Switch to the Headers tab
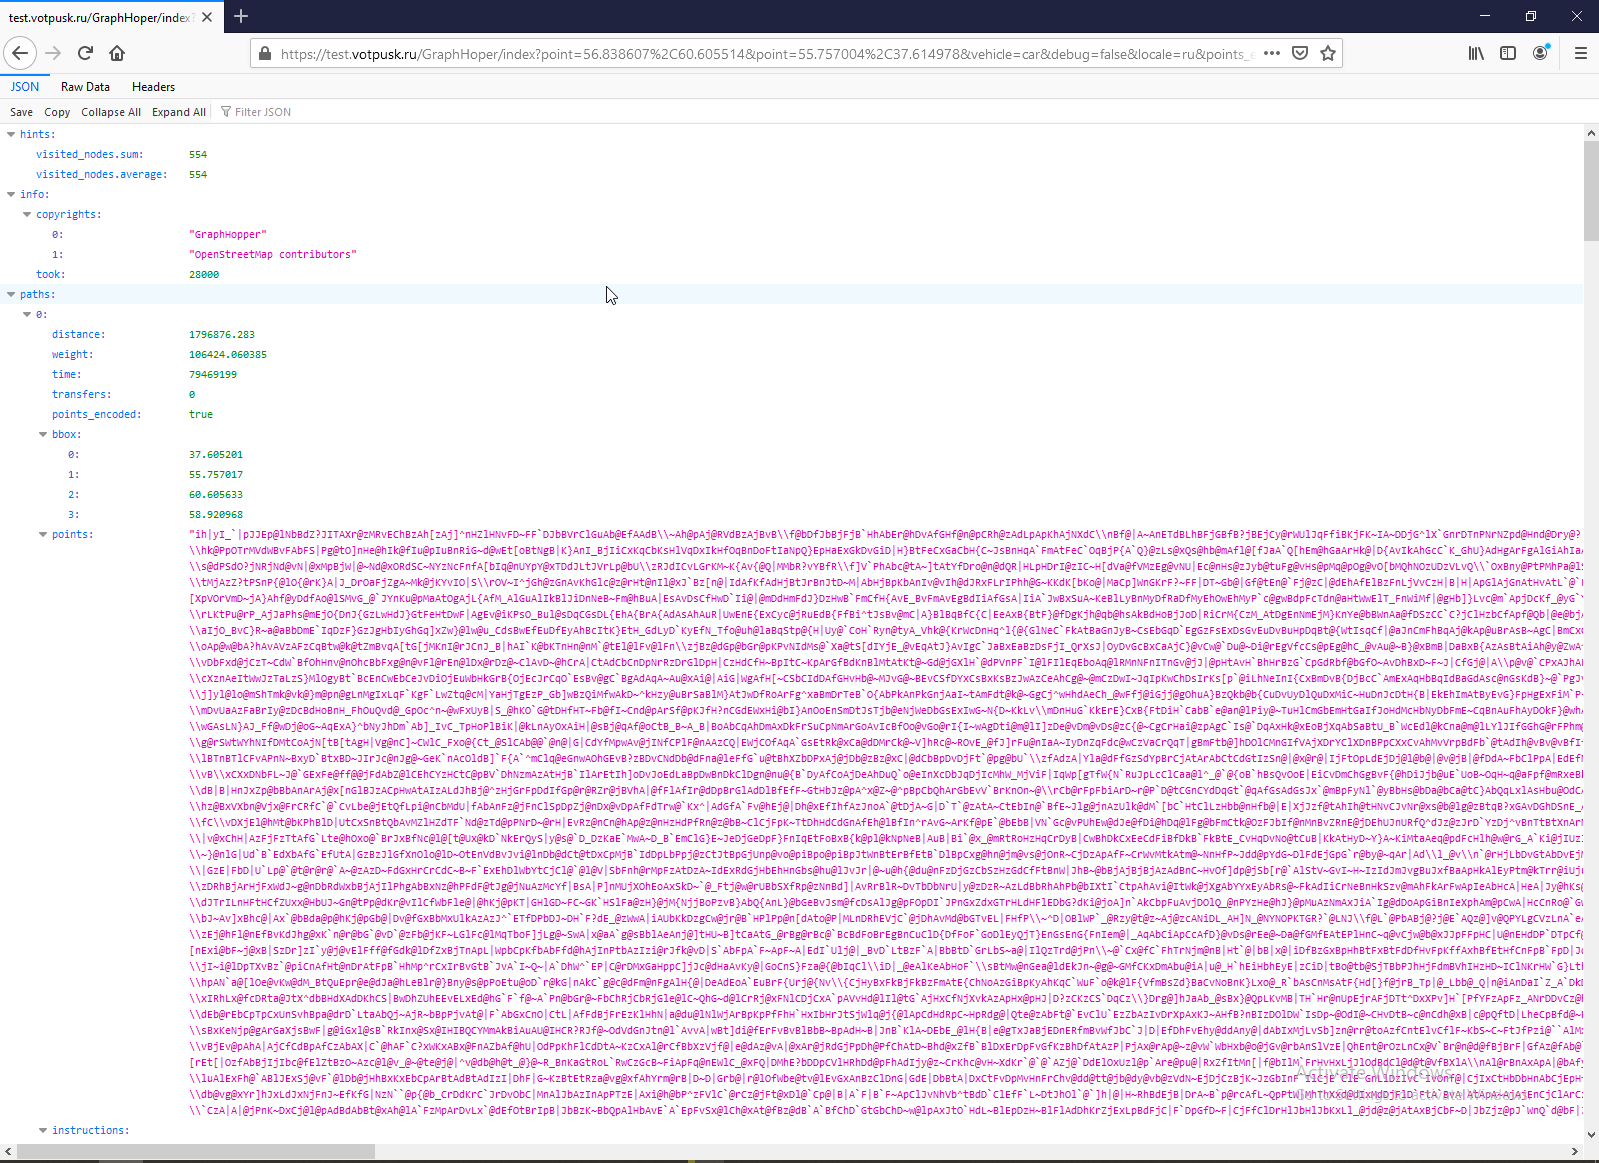 click(x=153, y=87)
